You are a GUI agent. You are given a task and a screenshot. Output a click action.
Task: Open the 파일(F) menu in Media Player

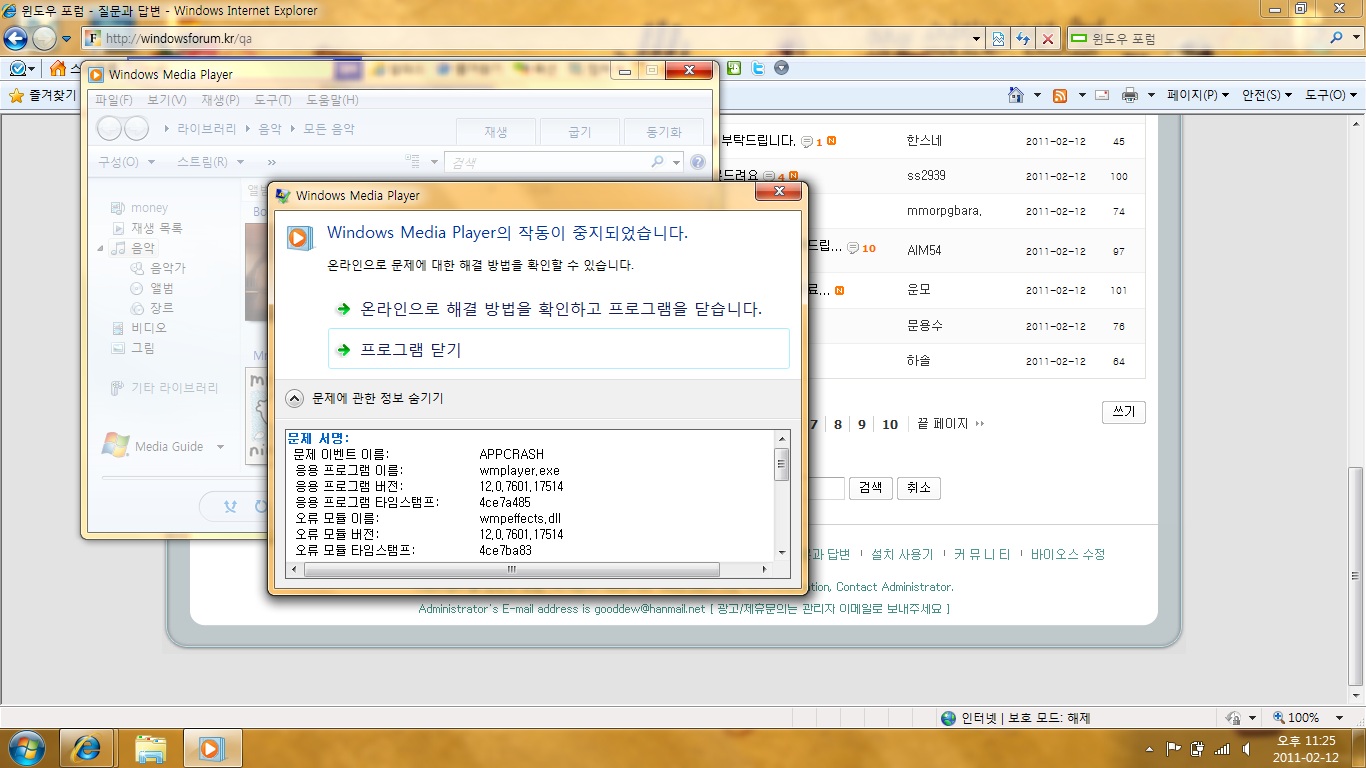113,100
